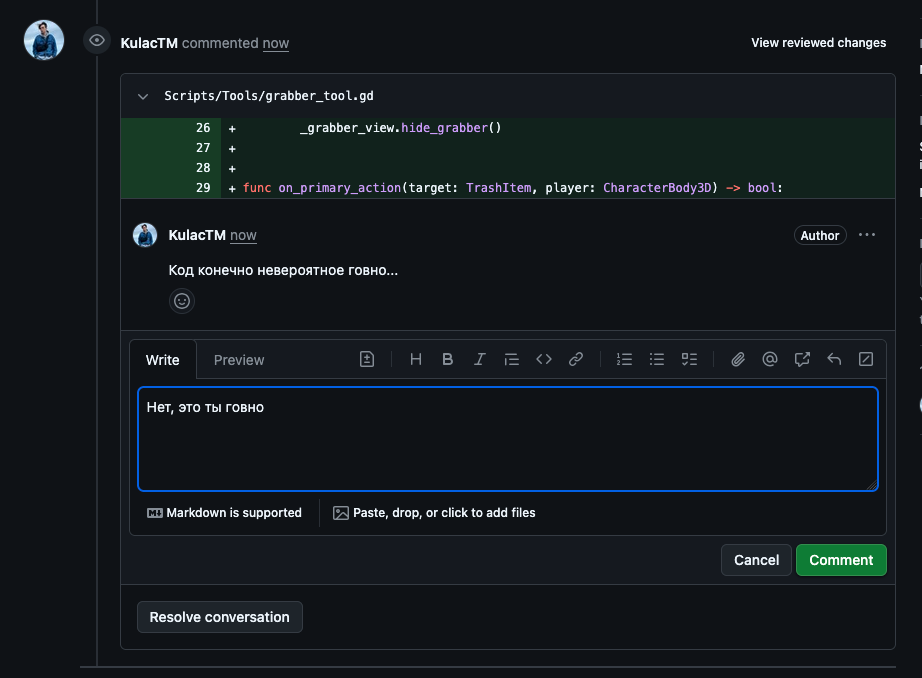Image resolution: width=922 pixels, height=678 pixels.
Task: Toggle bold formatting in comment toolbar
Action: (447, 359)
